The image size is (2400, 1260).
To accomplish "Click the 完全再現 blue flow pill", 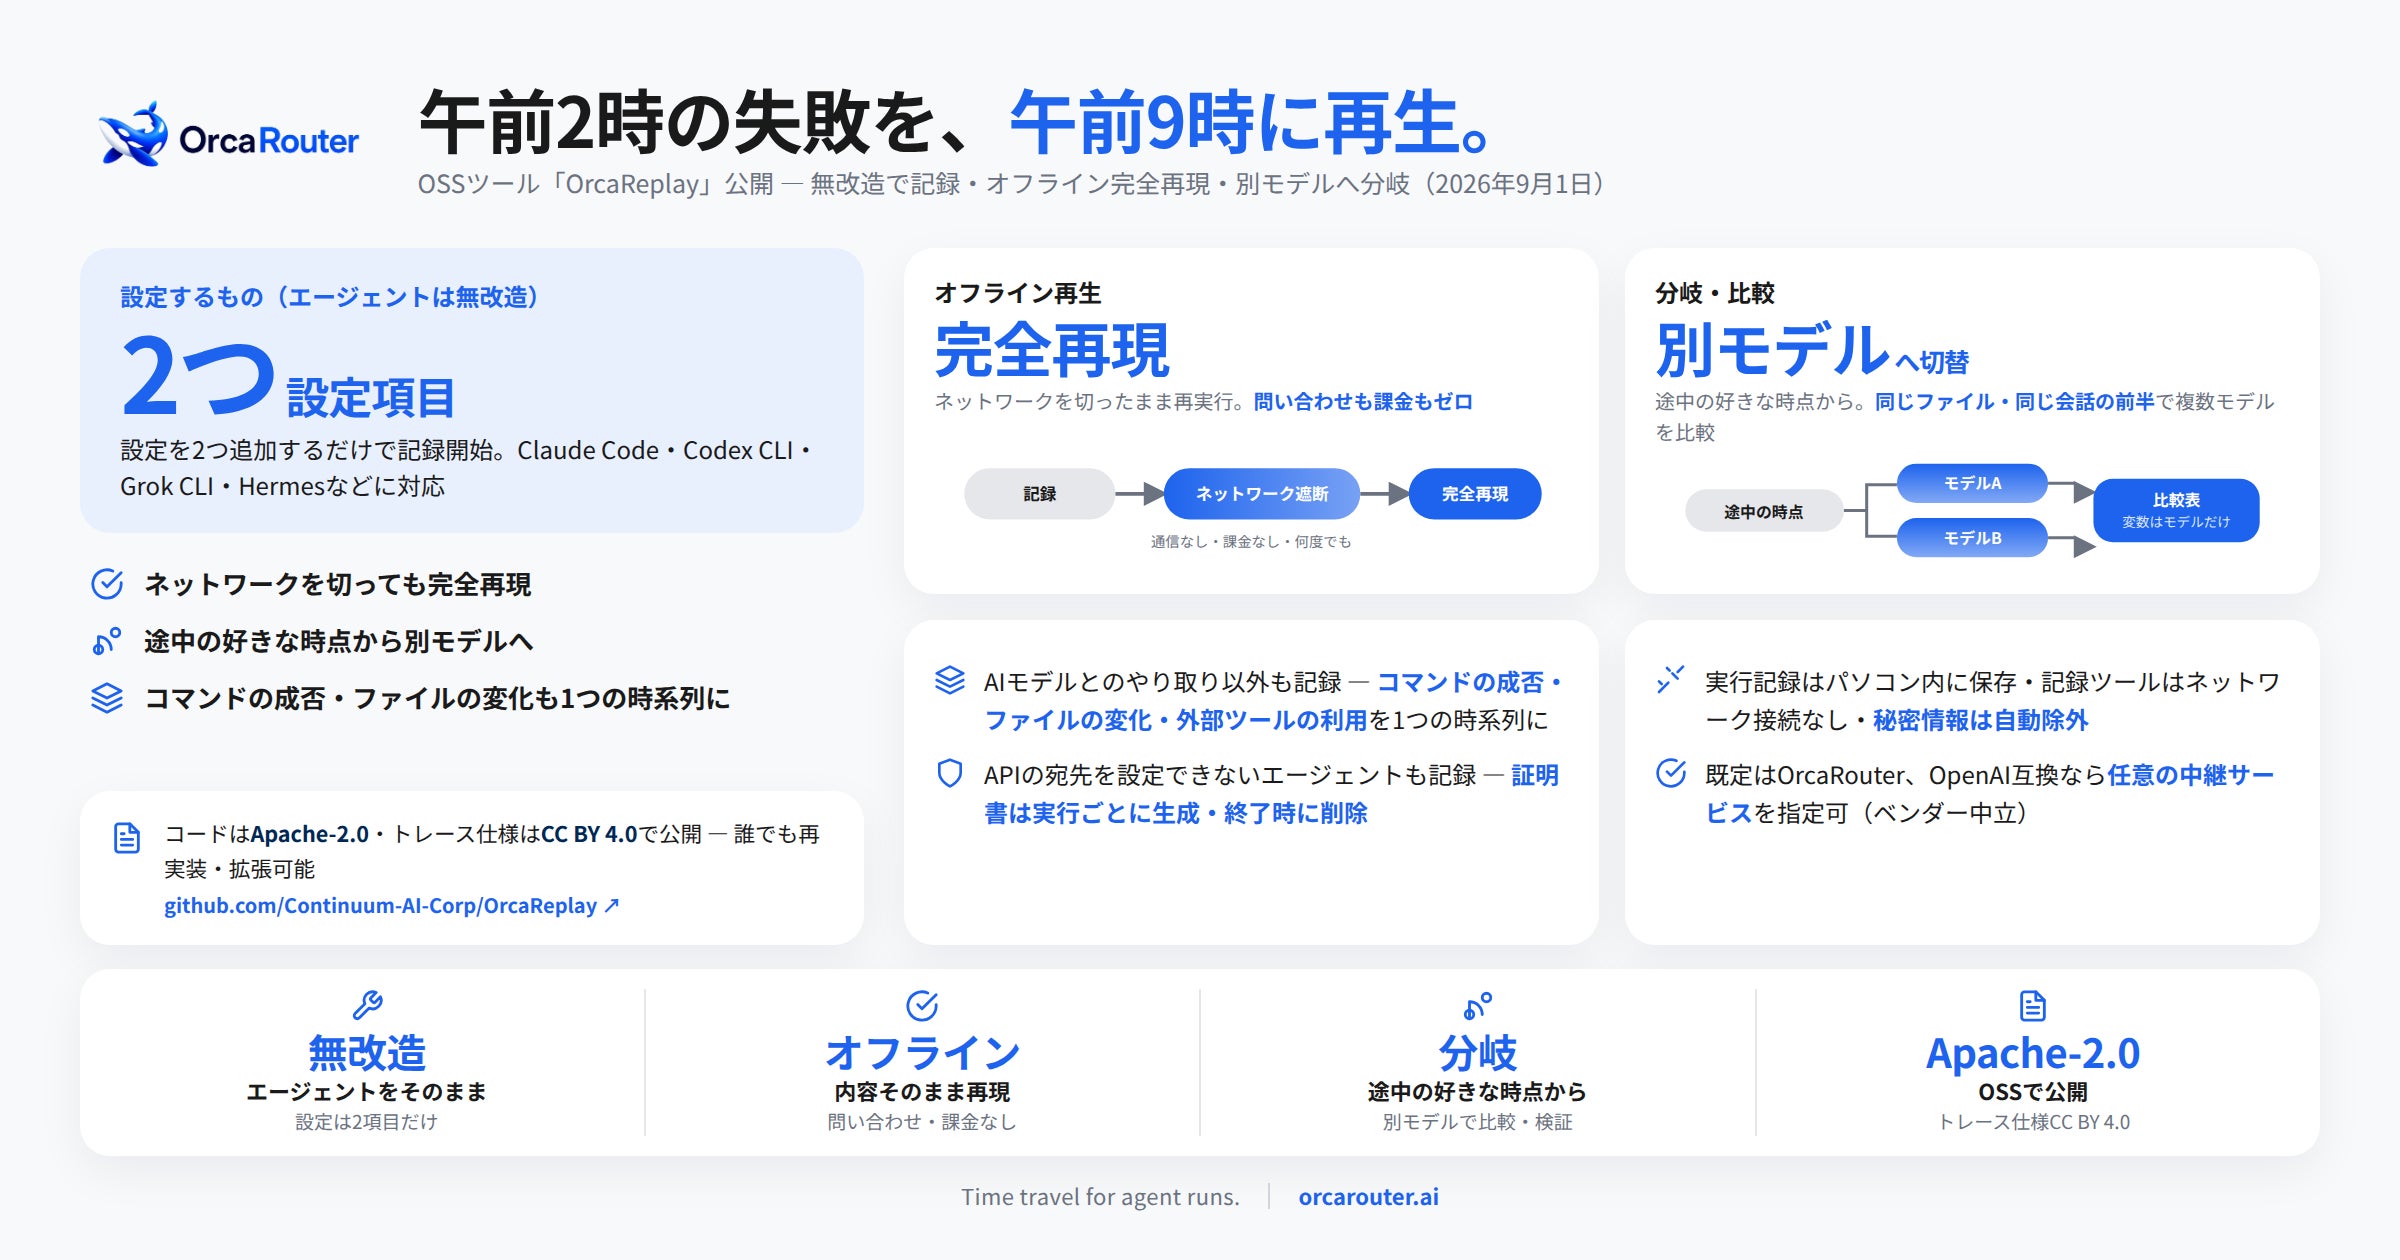I will (1475, 494).
